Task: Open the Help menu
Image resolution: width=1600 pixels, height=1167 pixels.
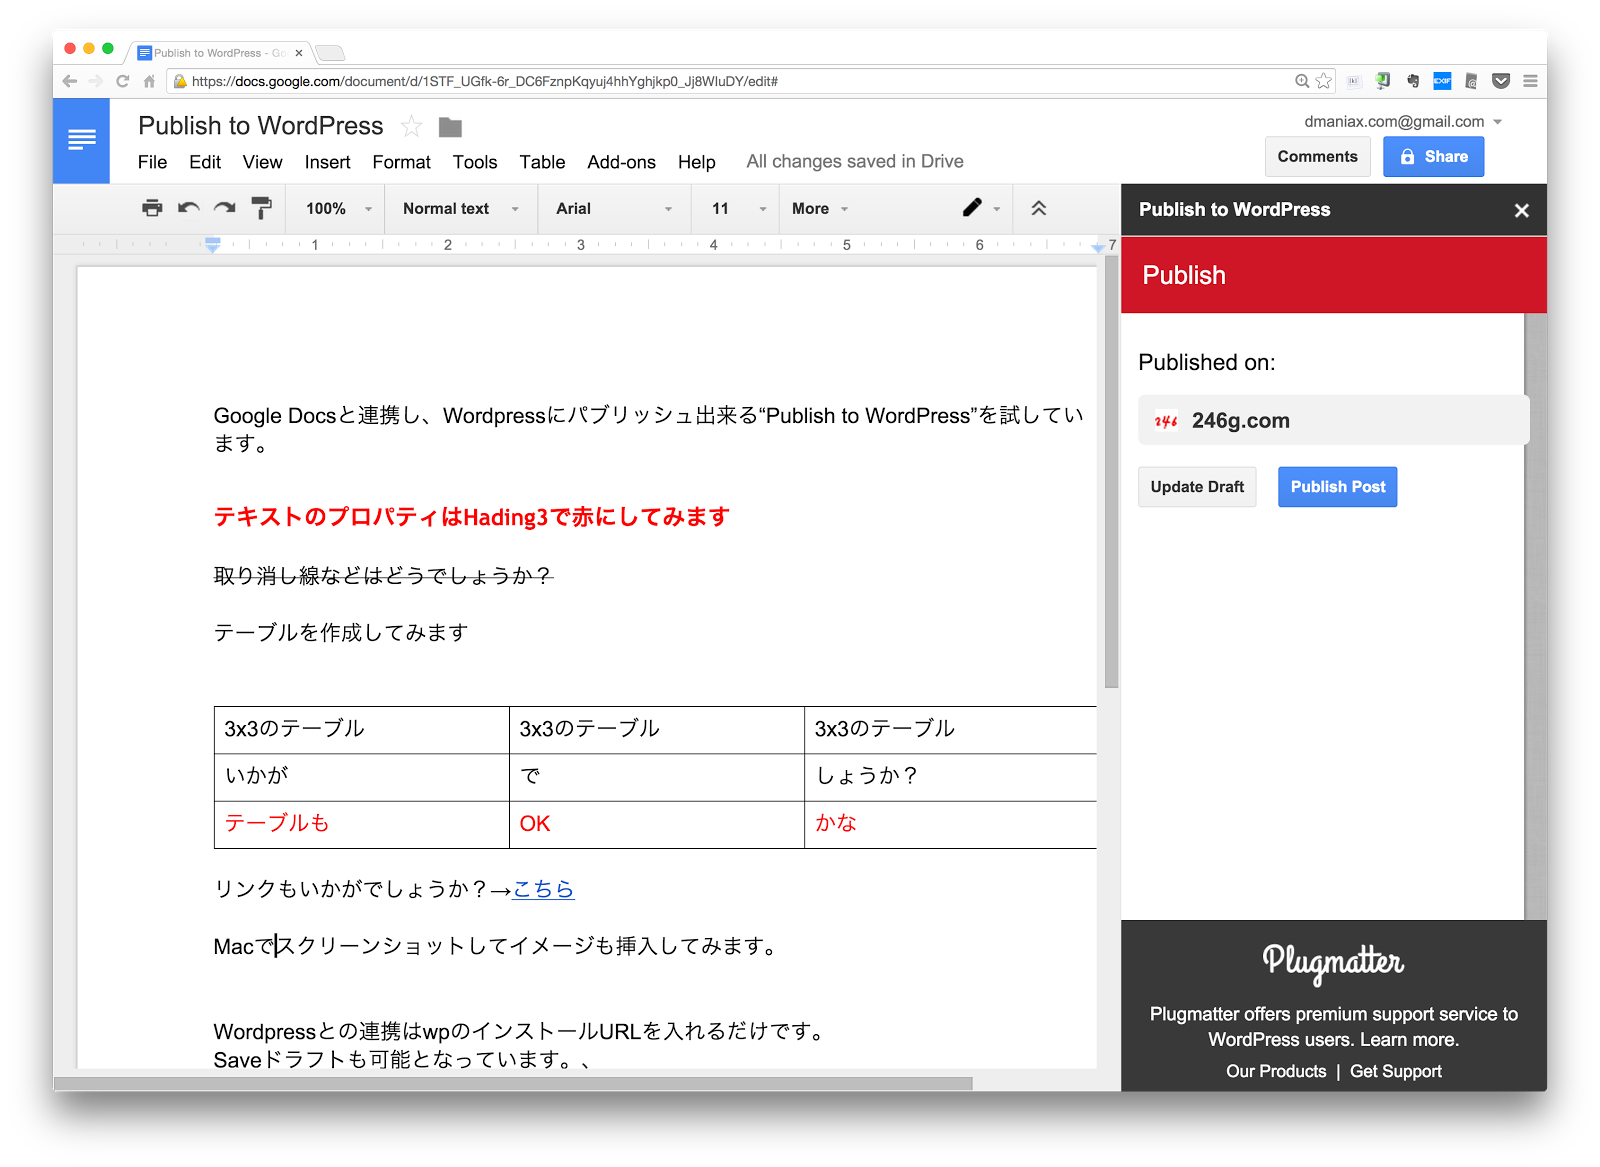Action: pyautogui.click(x=696, y=162)
